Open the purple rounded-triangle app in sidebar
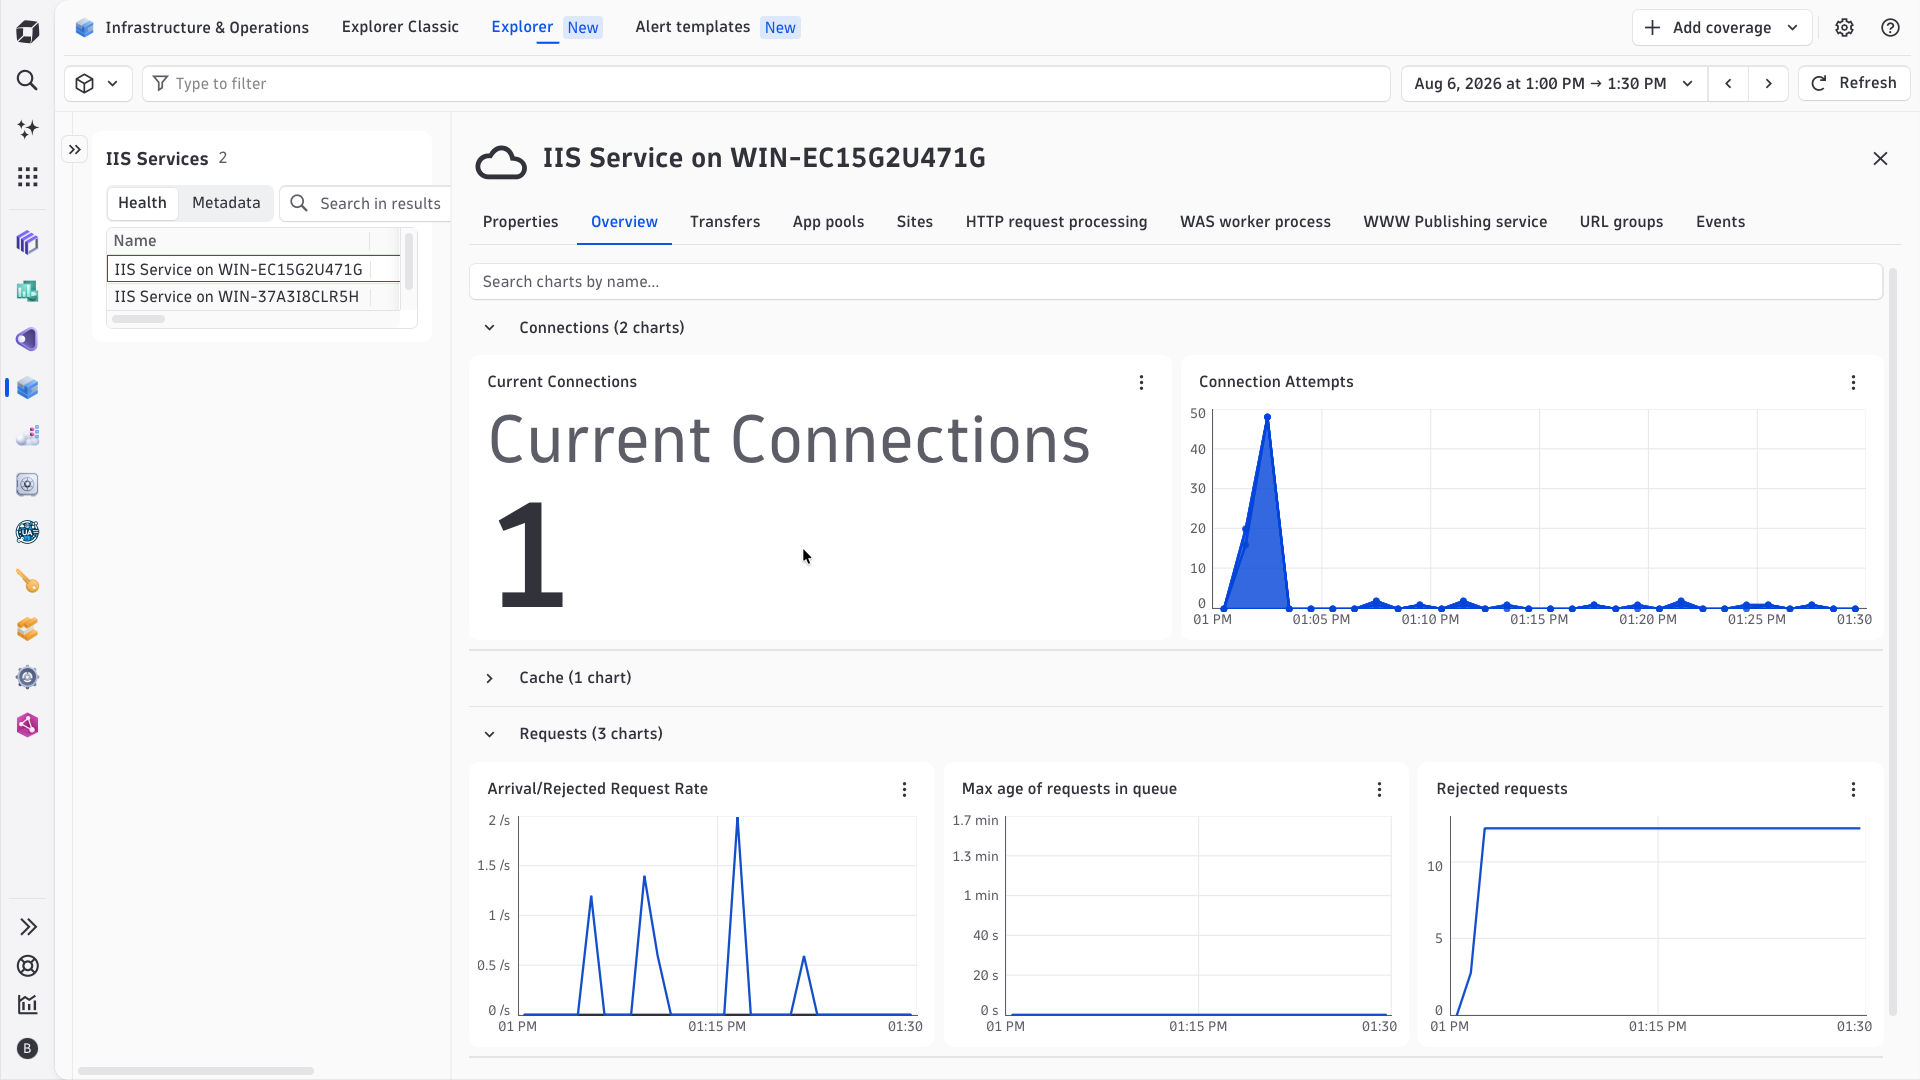1920x1080 pixels. point(28,339)
